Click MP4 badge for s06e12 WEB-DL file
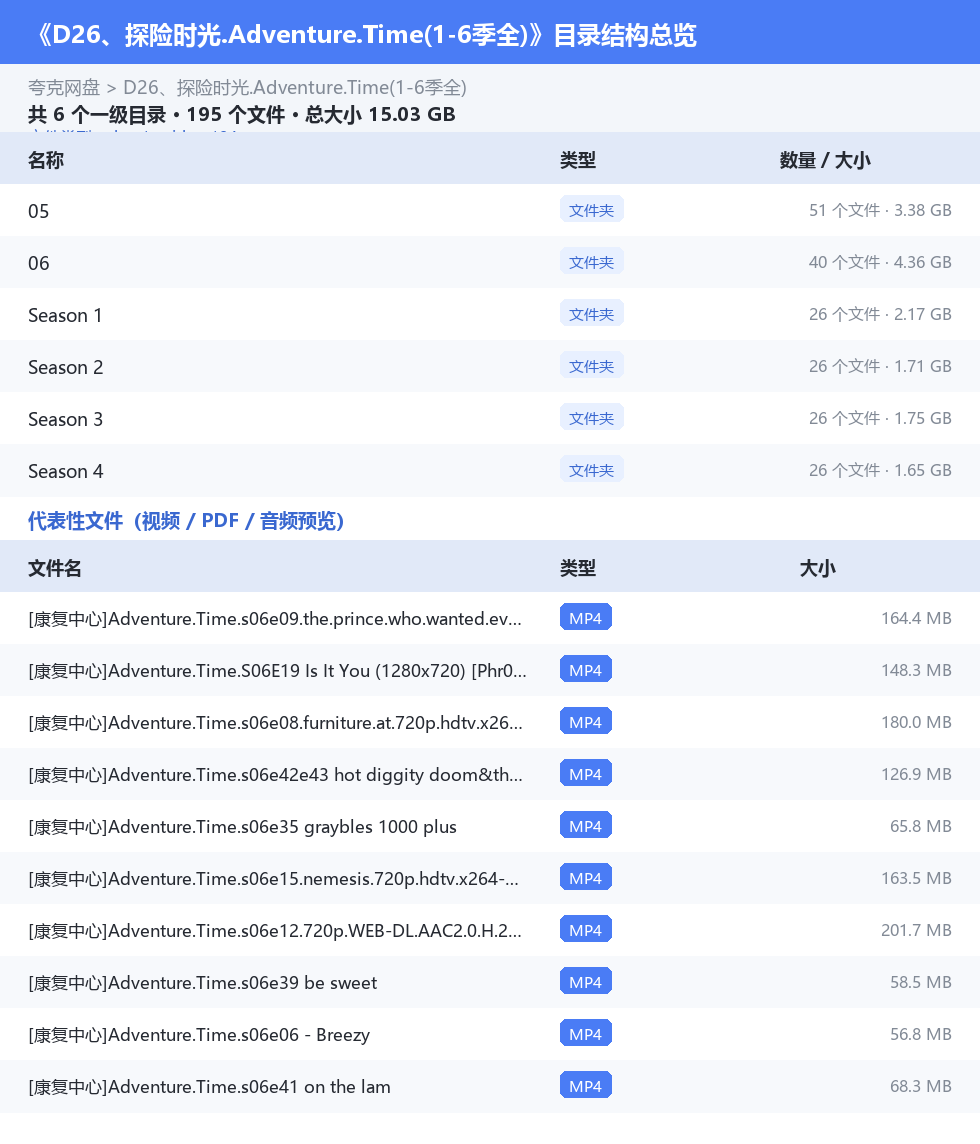The width and height of the screenshot is (980, 1144). [x=585, y=930]
